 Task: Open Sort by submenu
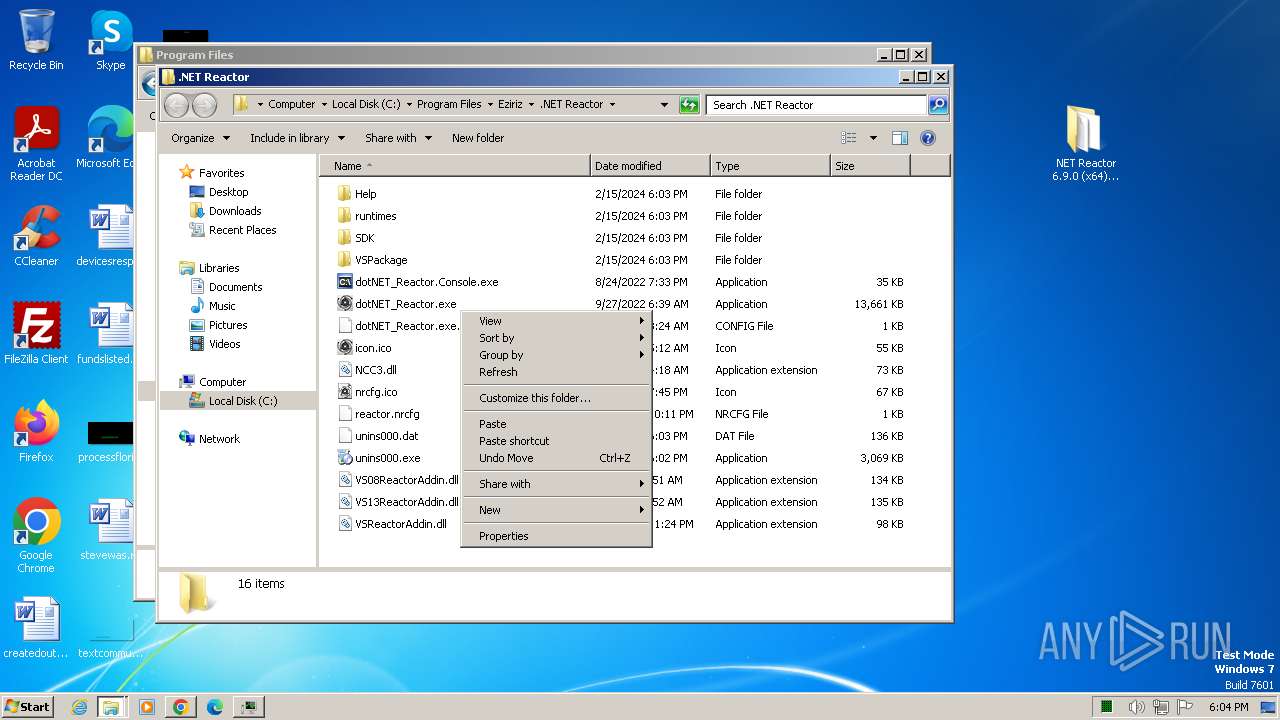tap(556, 338)
